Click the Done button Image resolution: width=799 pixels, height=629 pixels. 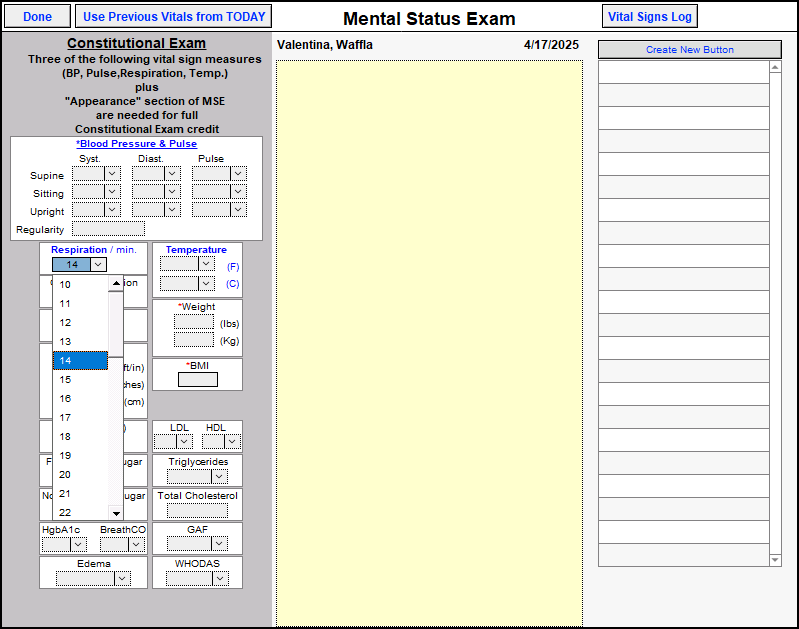point(37,17)
